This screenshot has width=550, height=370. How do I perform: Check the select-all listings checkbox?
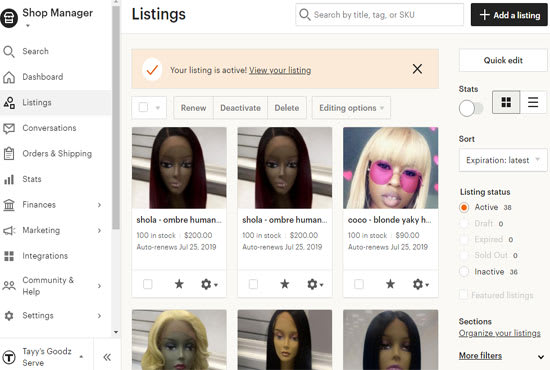143,107
